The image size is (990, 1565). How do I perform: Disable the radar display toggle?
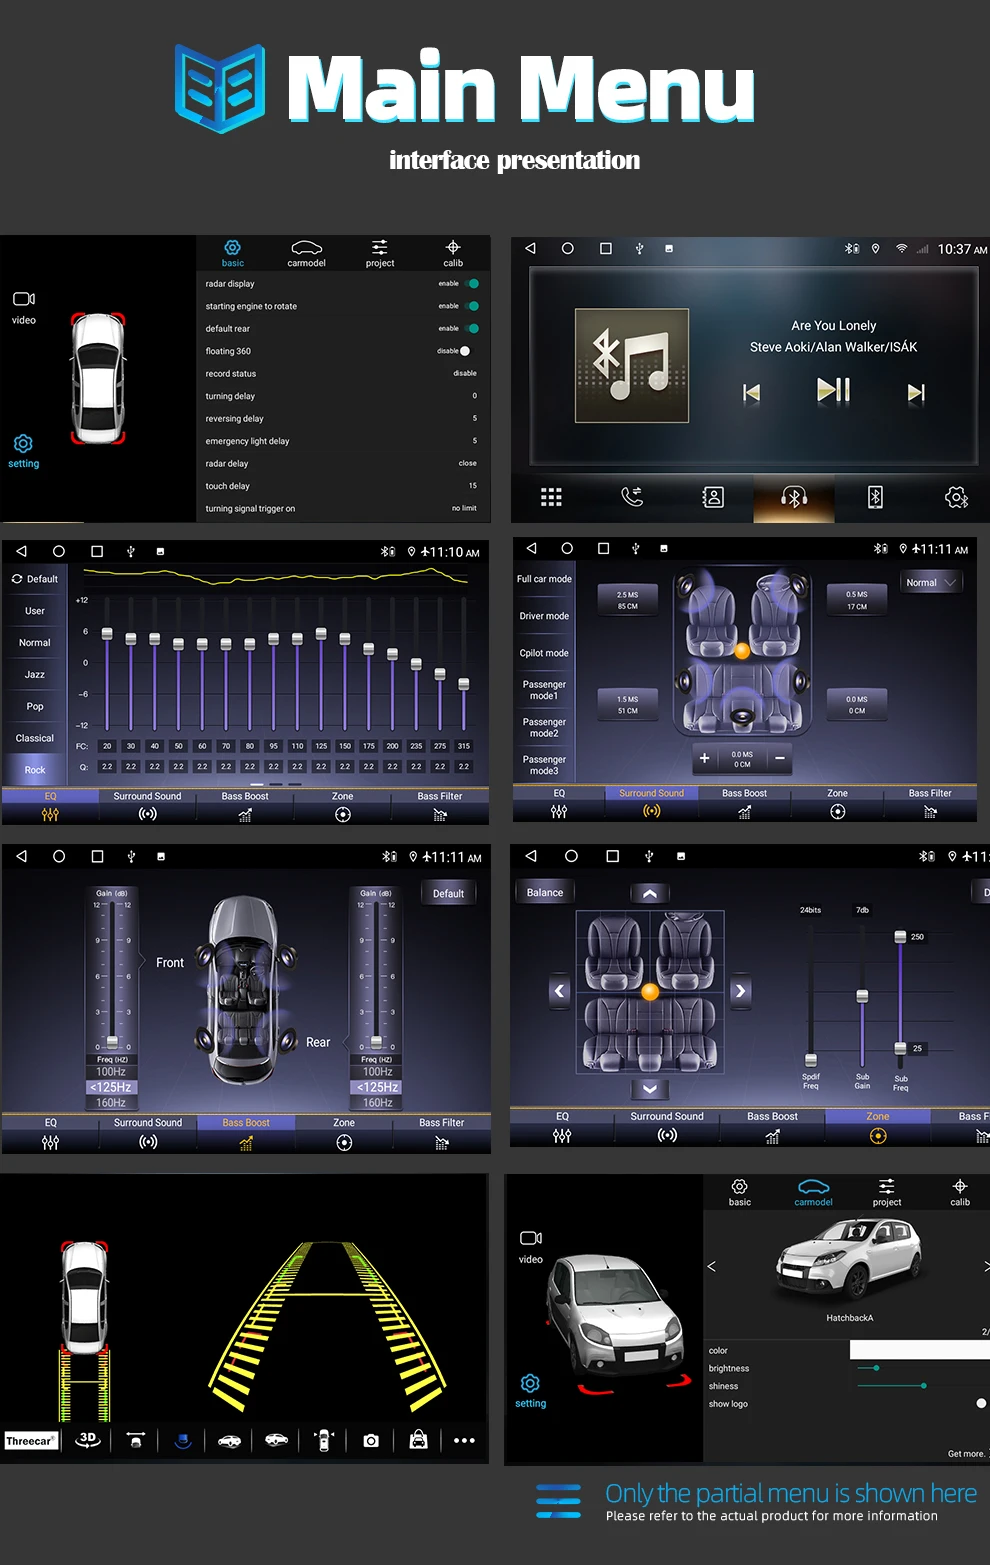472,284
